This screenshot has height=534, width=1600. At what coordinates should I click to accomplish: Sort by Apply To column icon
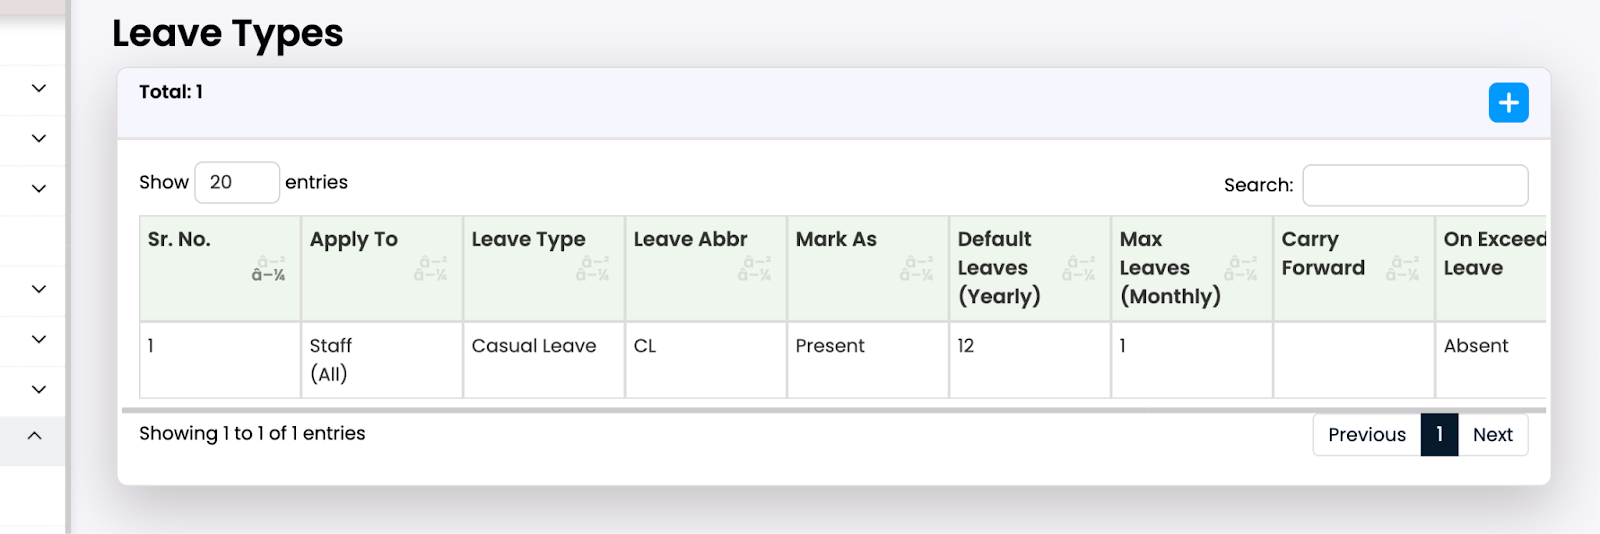pyautogui.click(x=431, y=269)
